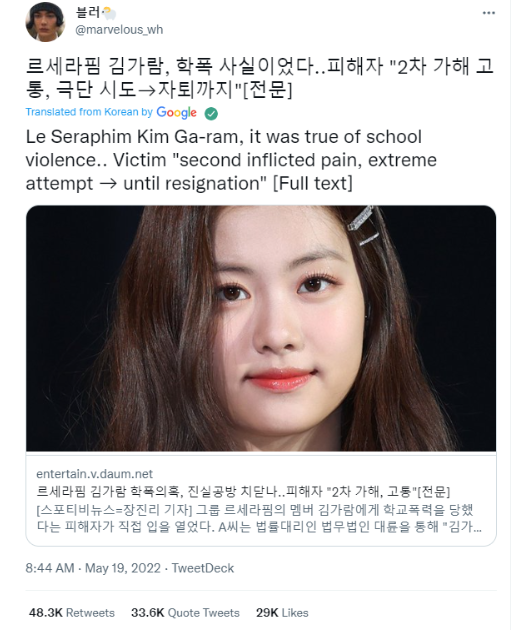The height and width of the screenshot is (632, 525).
Task: Click the Google logo in translation notice
Action: coord(176,112)
